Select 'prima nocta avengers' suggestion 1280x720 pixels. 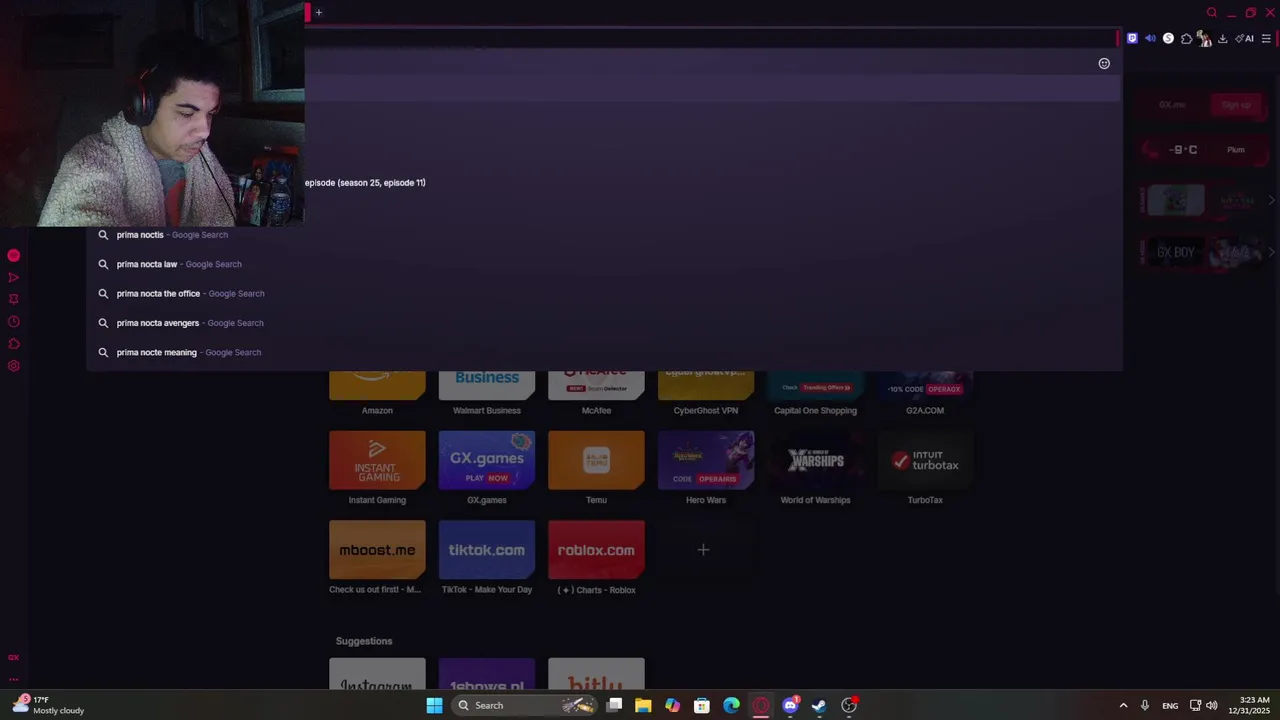[x=604, y=323]
